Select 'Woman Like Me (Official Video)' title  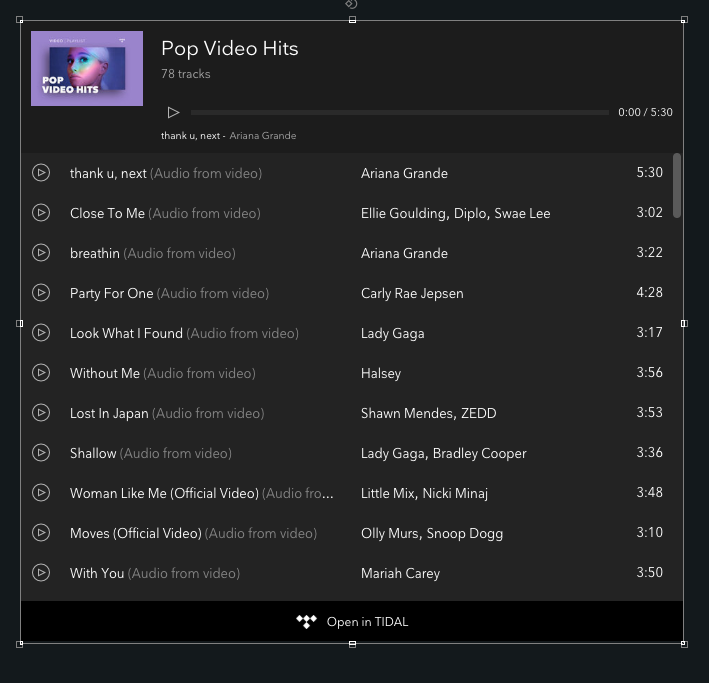164,493
